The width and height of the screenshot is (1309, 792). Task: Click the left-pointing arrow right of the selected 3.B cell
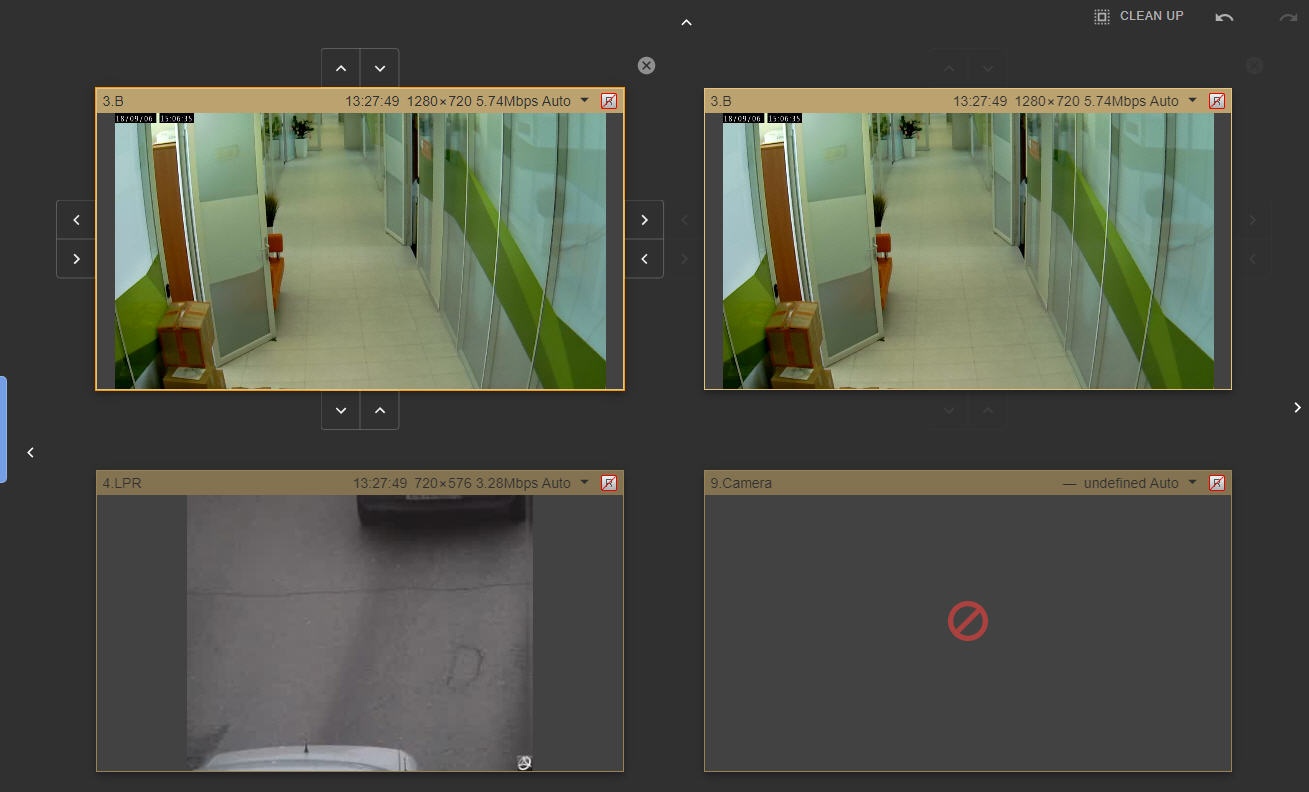pos(644,259)
